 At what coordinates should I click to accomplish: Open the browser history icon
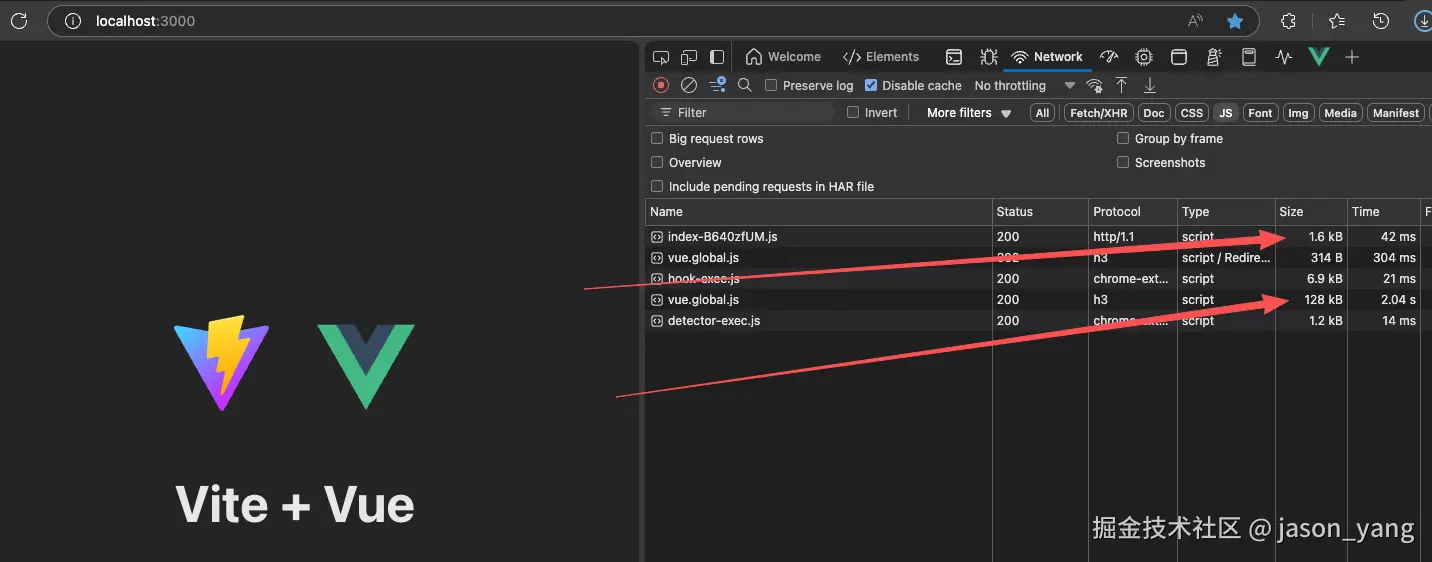(x=1381, y=21)
